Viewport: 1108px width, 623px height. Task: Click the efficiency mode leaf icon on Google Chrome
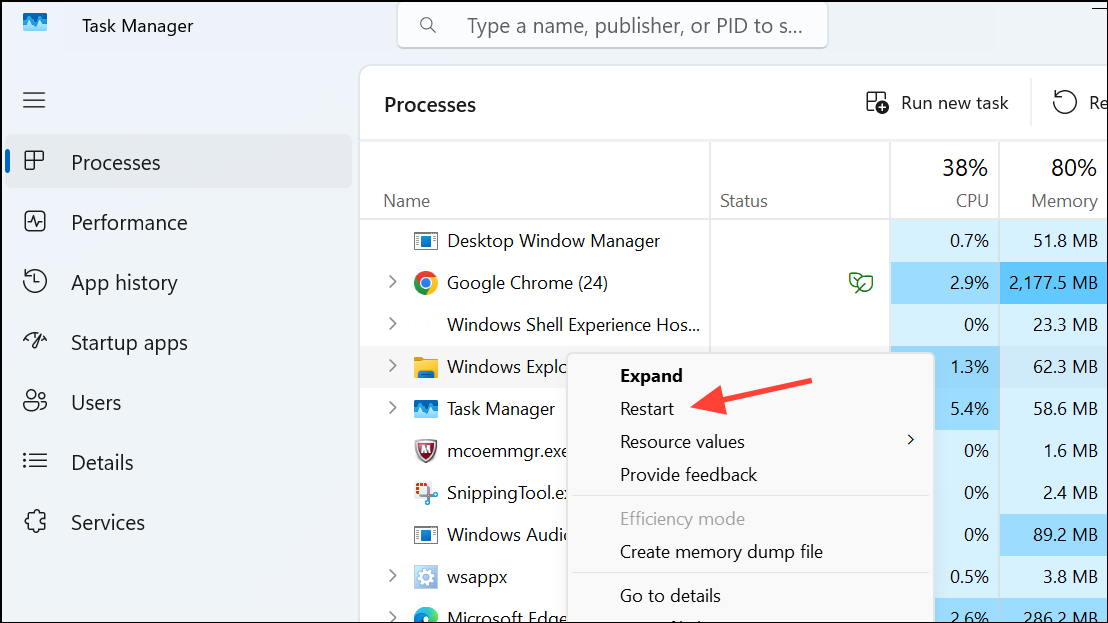pos(860,282)
